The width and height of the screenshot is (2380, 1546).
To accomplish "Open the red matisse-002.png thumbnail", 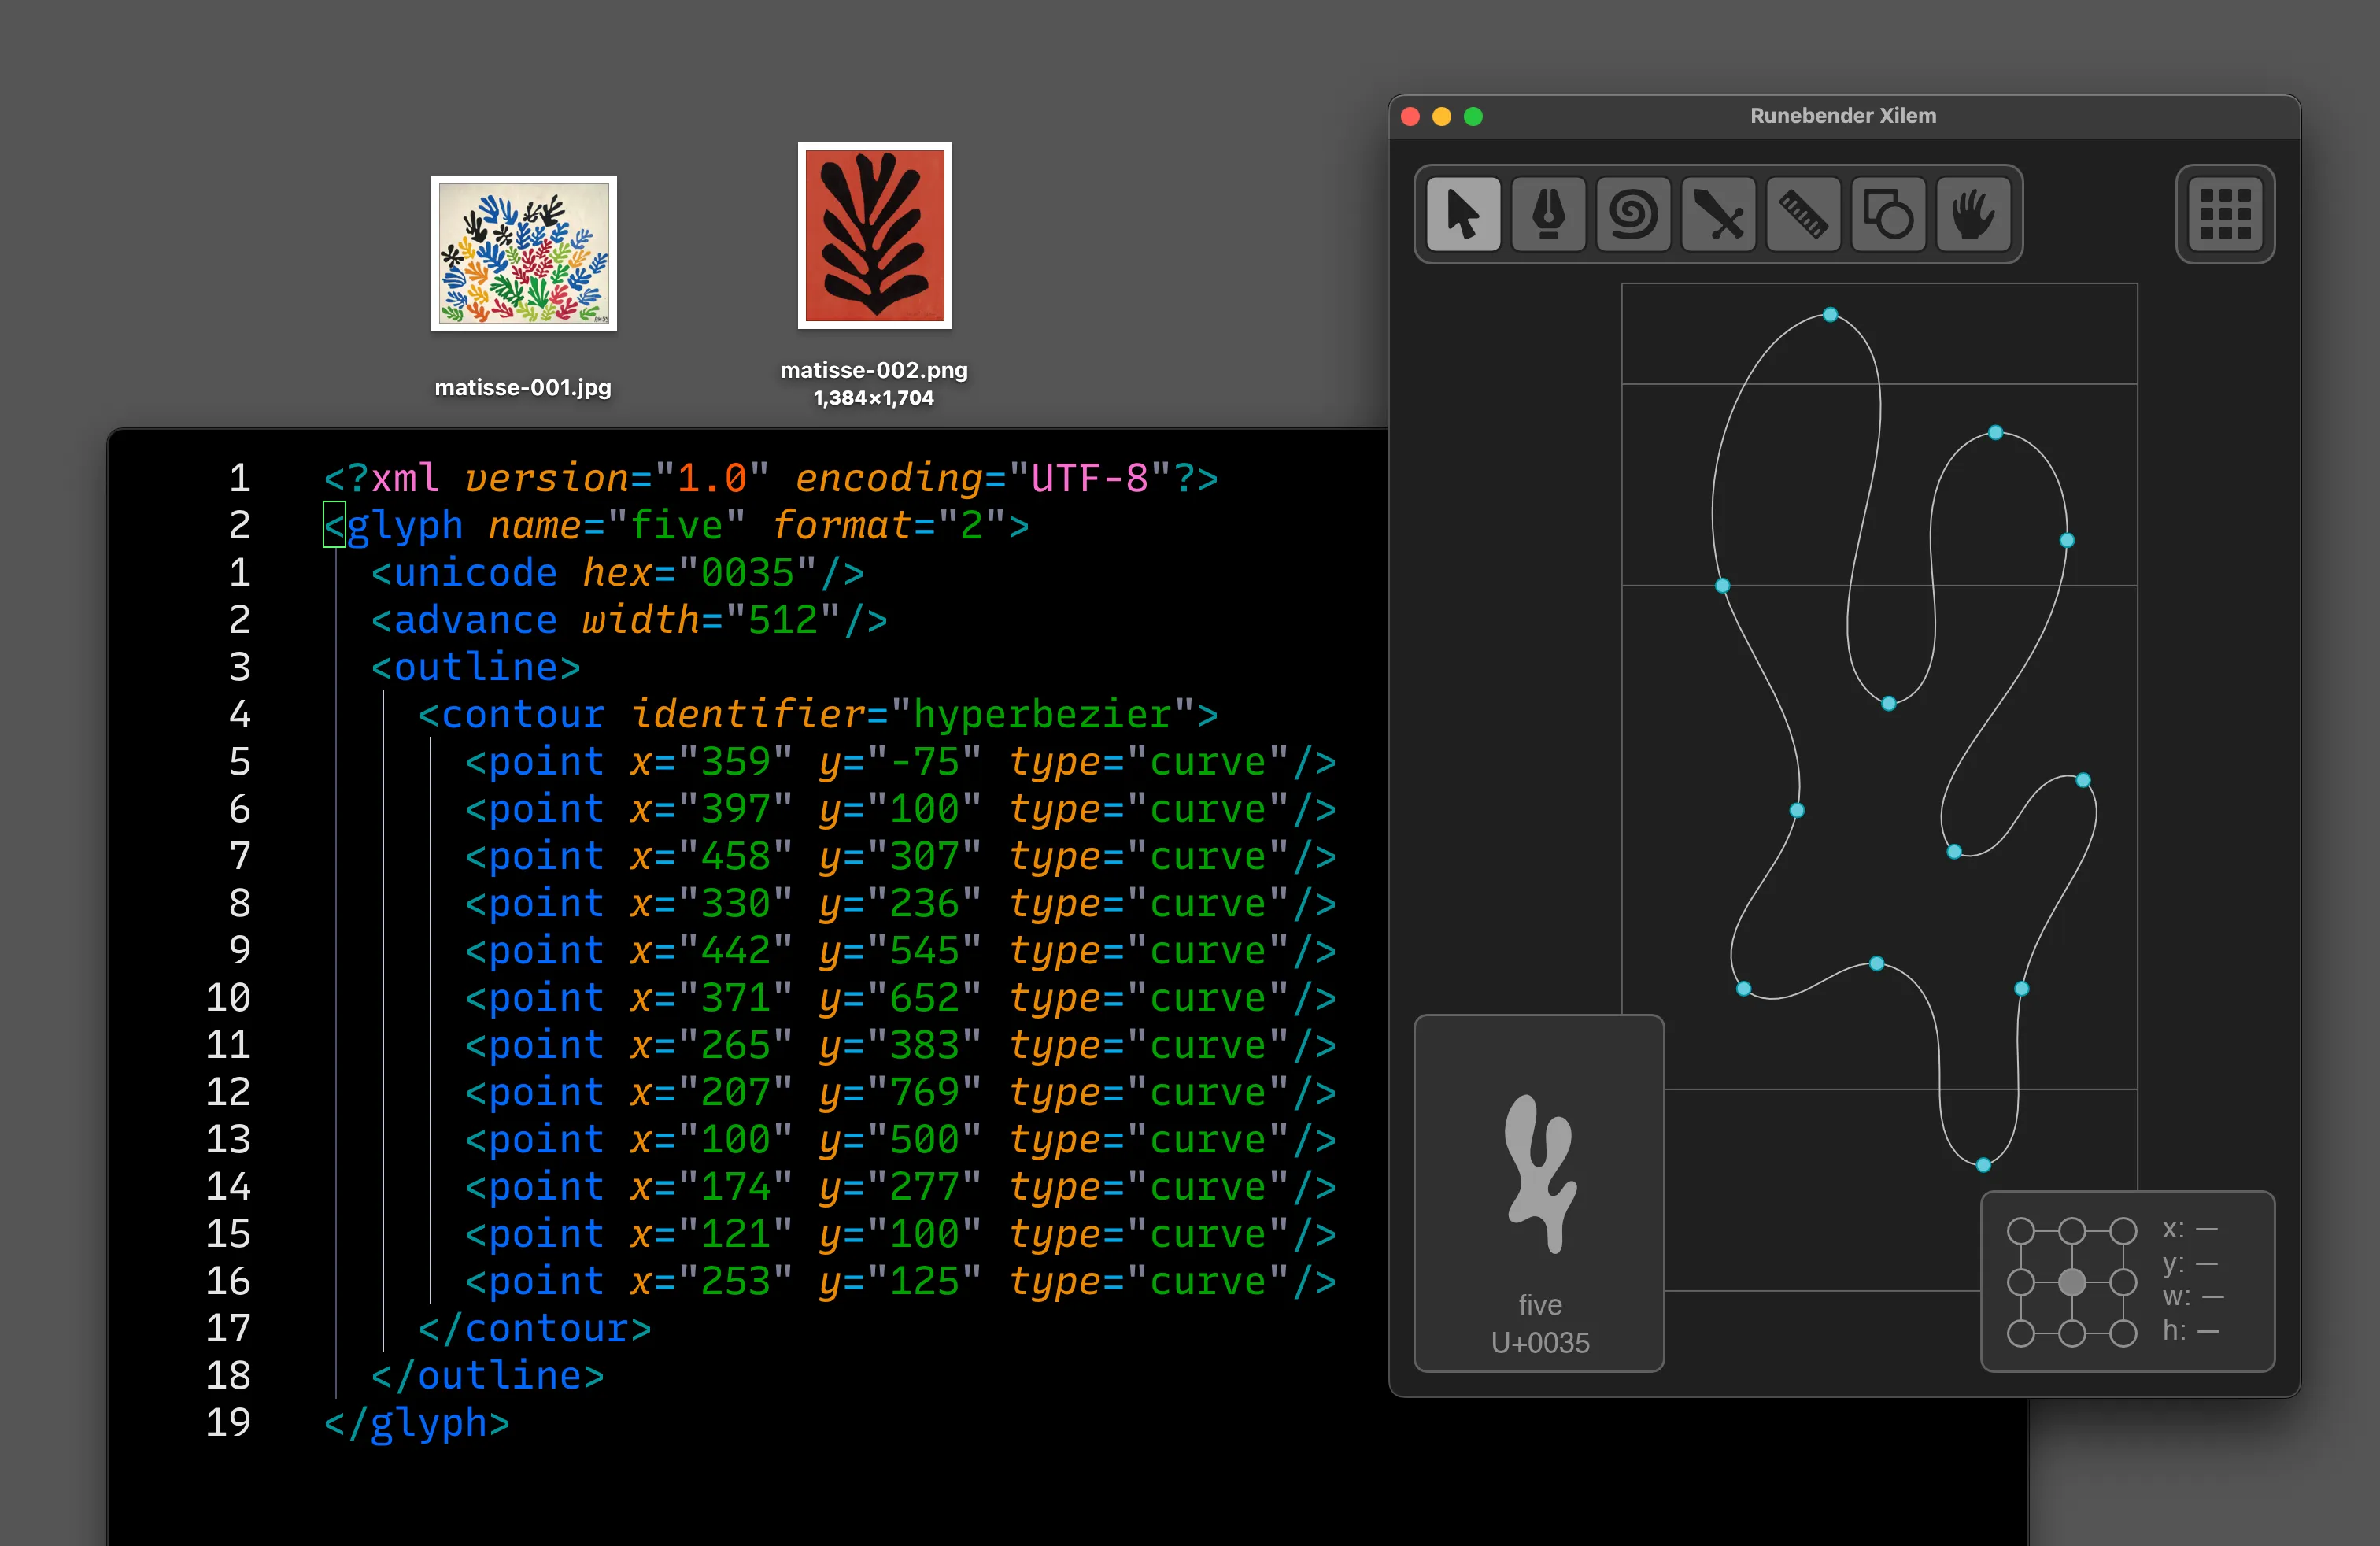I will (x=875, y=236).
